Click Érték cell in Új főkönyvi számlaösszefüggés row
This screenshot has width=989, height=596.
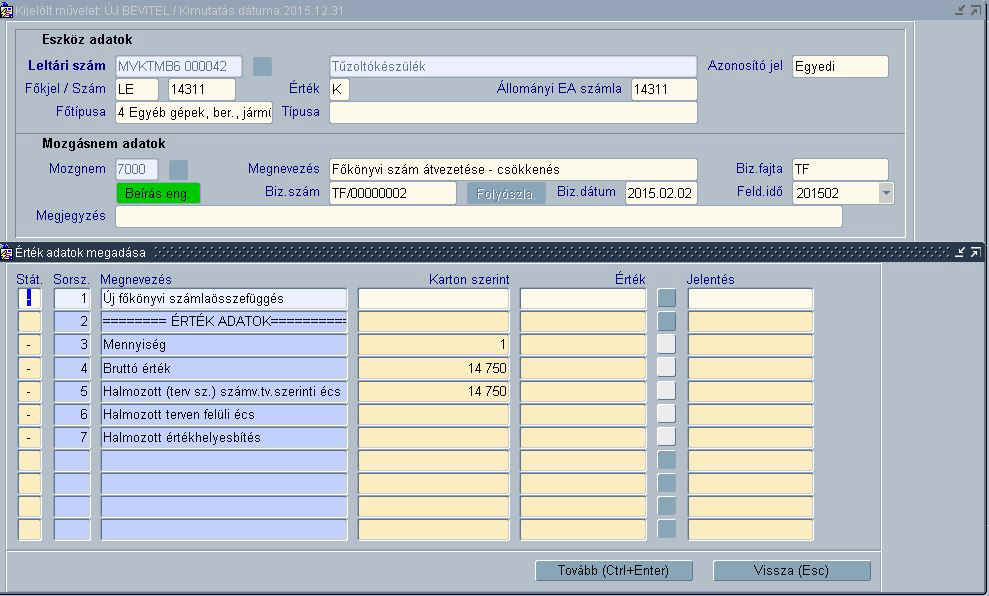click(583, 298)
